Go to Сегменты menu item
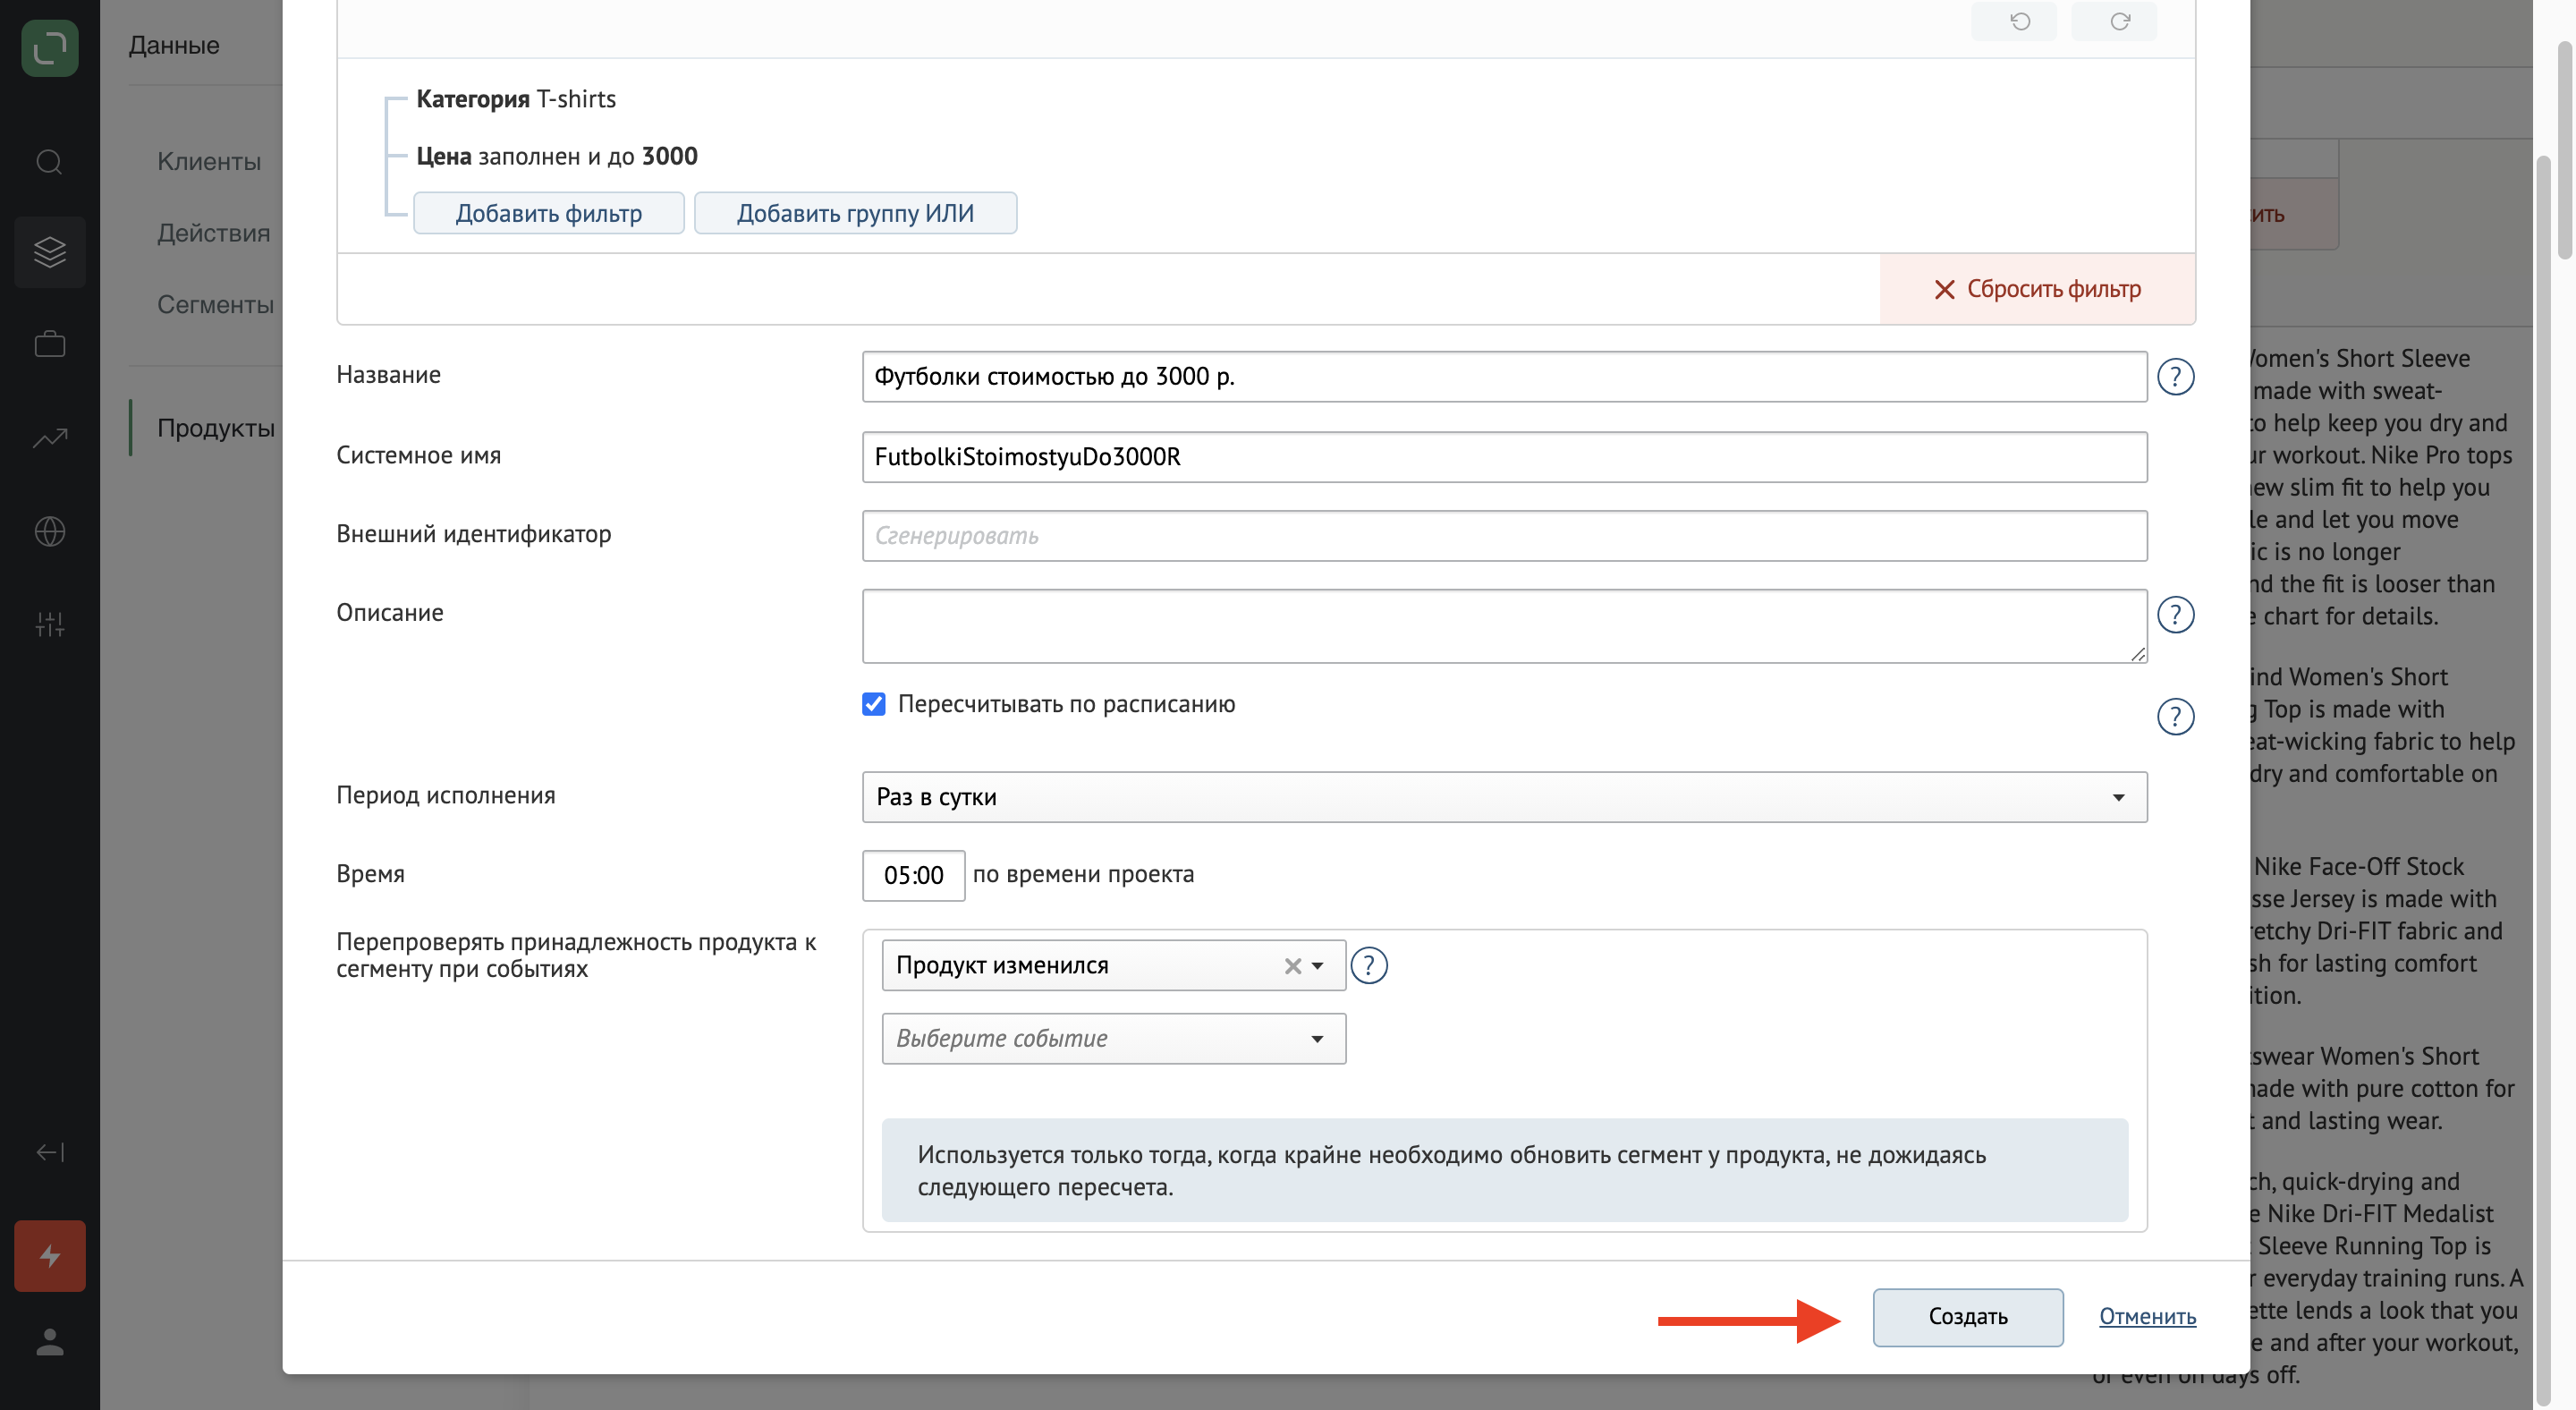 tap(215, 304)
